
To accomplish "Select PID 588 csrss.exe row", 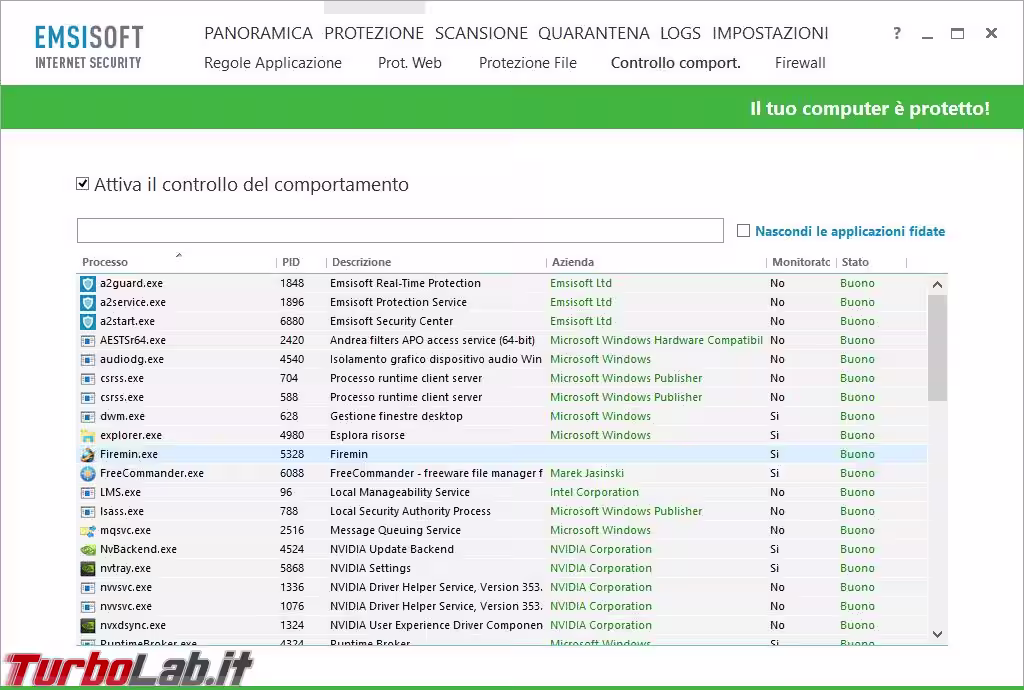I will coord(502,397).
